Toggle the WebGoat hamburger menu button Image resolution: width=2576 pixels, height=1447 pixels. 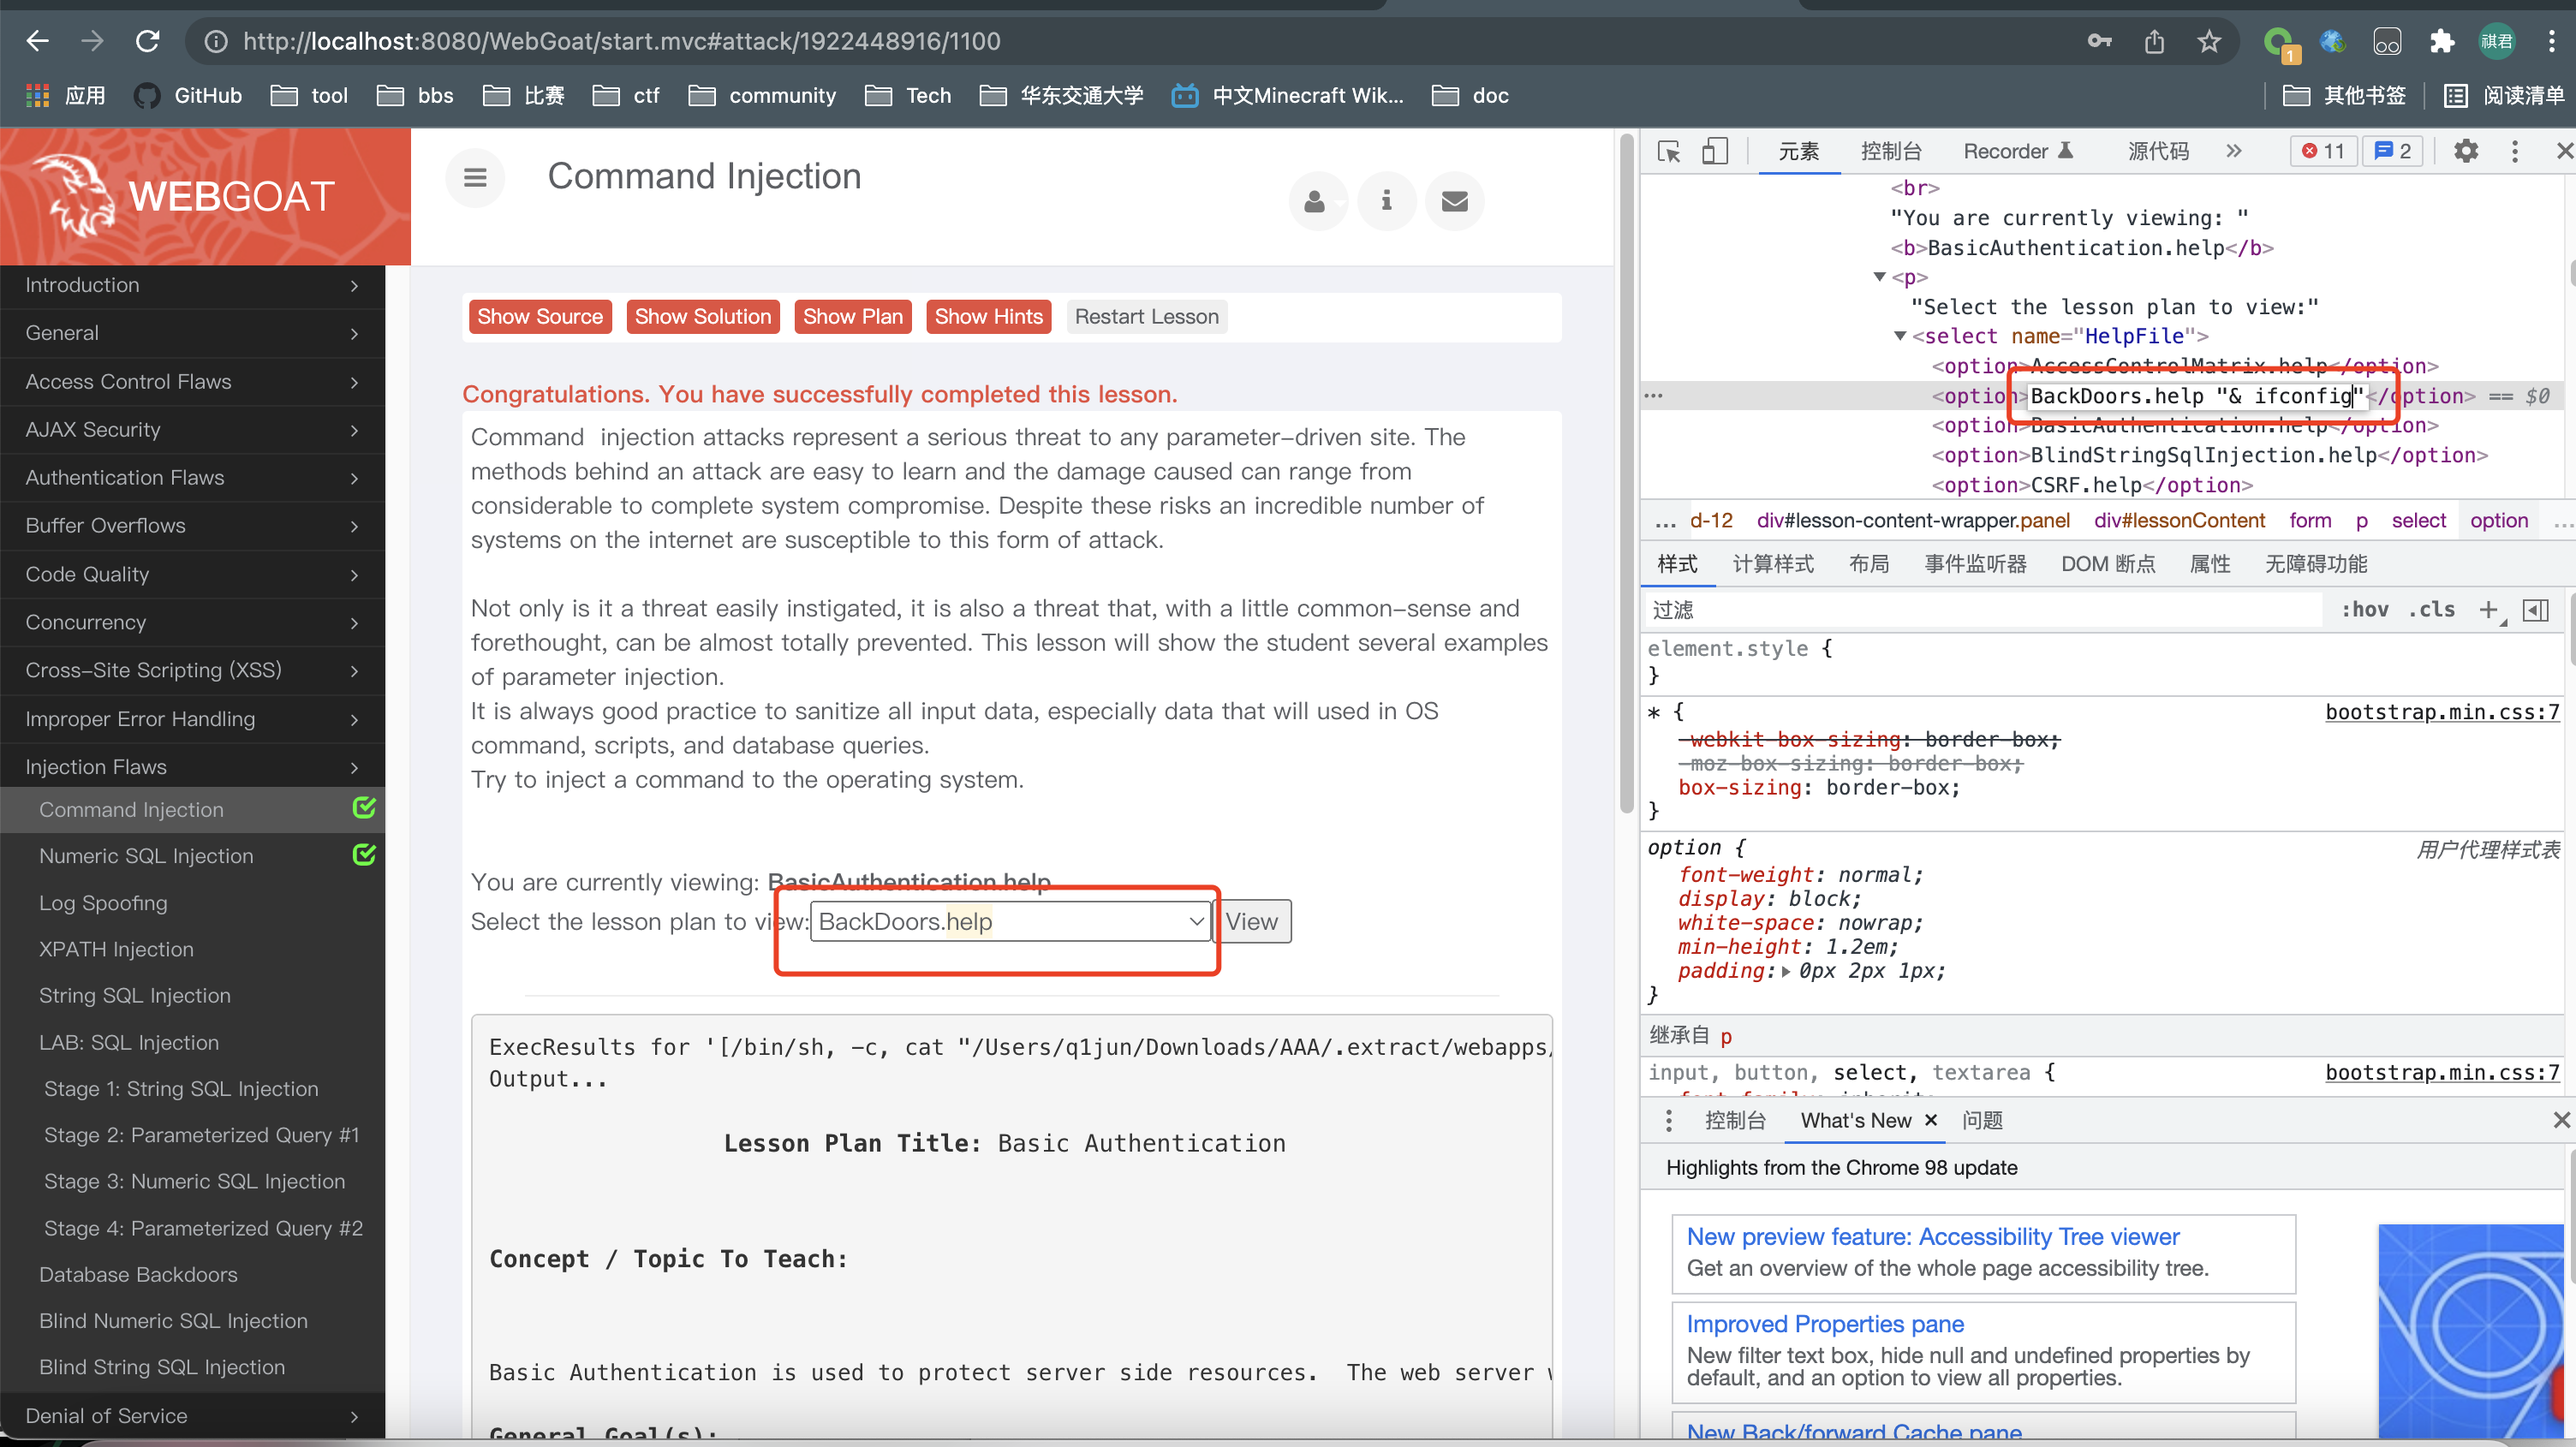click(475, 177)
